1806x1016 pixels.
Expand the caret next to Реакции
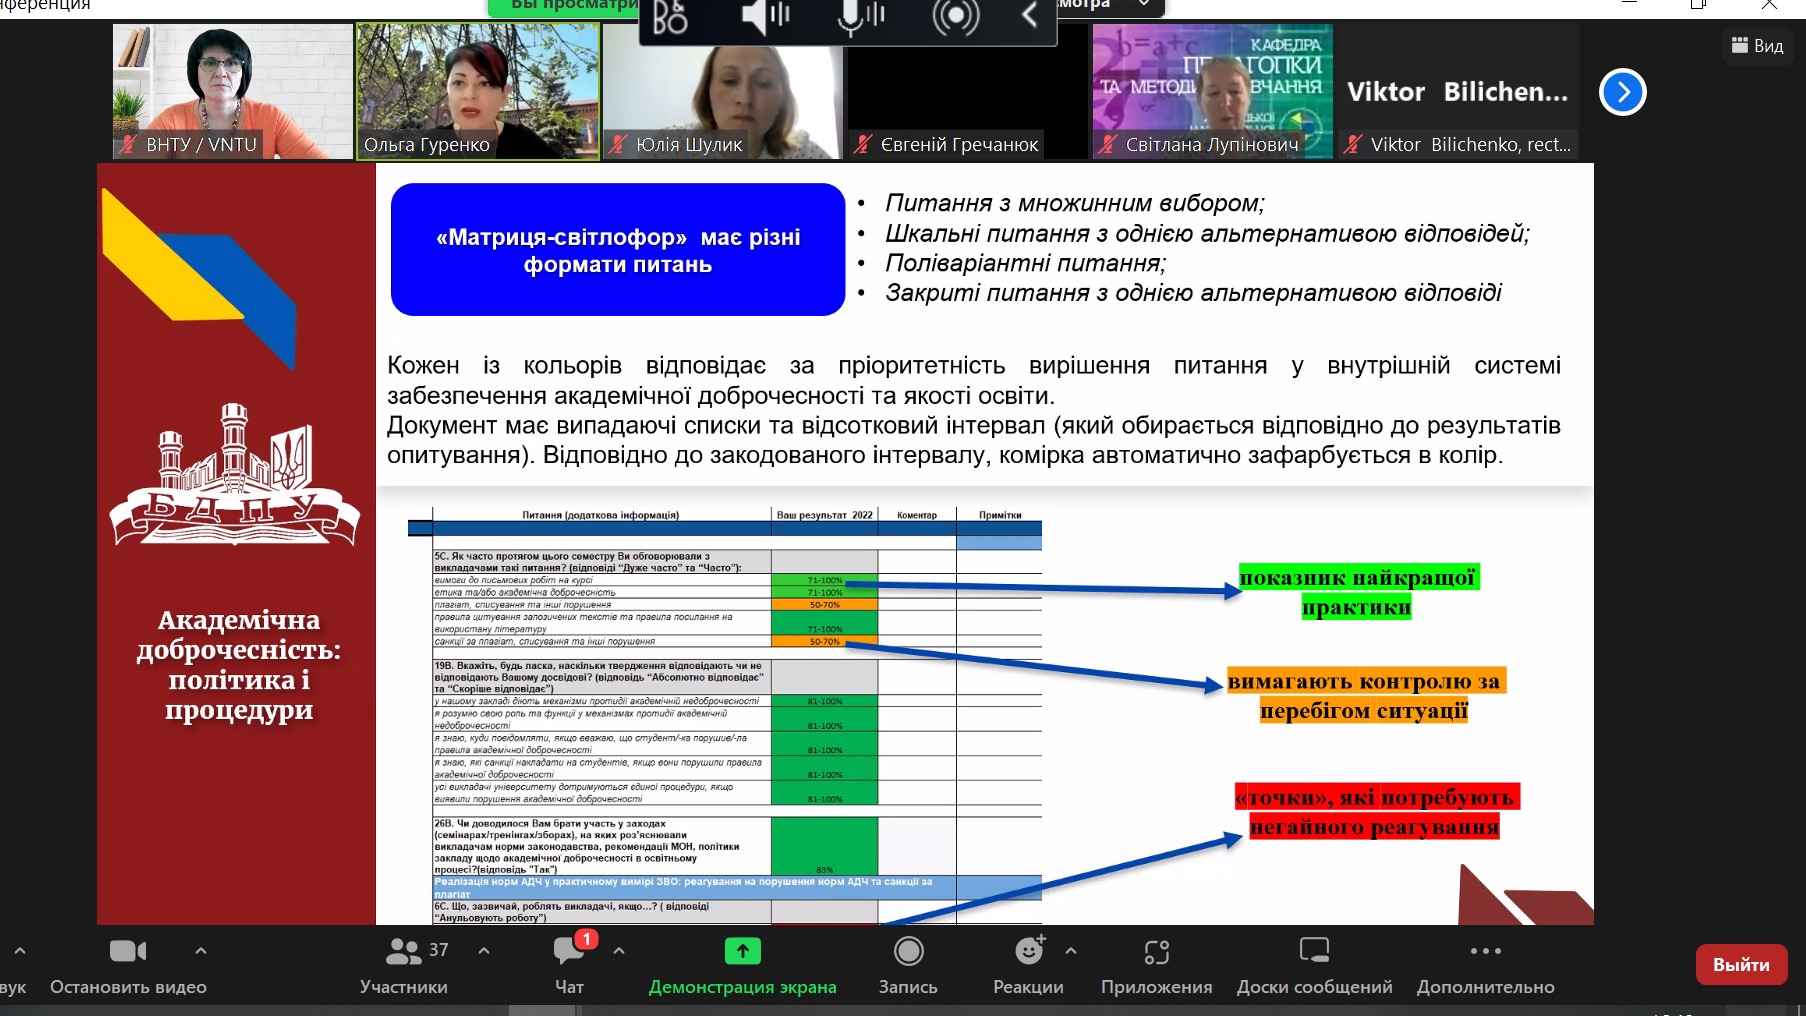coord(1071,951)
